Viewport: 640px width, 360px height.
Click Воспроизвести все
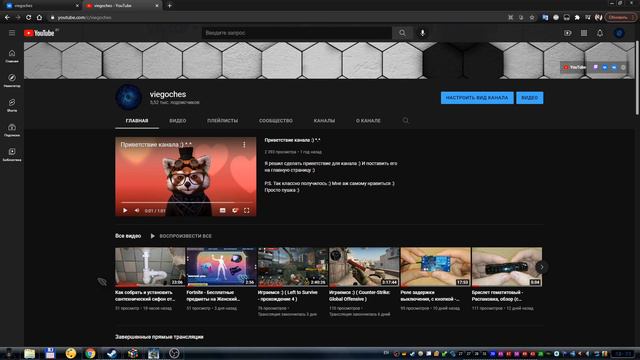click(181, 236)
